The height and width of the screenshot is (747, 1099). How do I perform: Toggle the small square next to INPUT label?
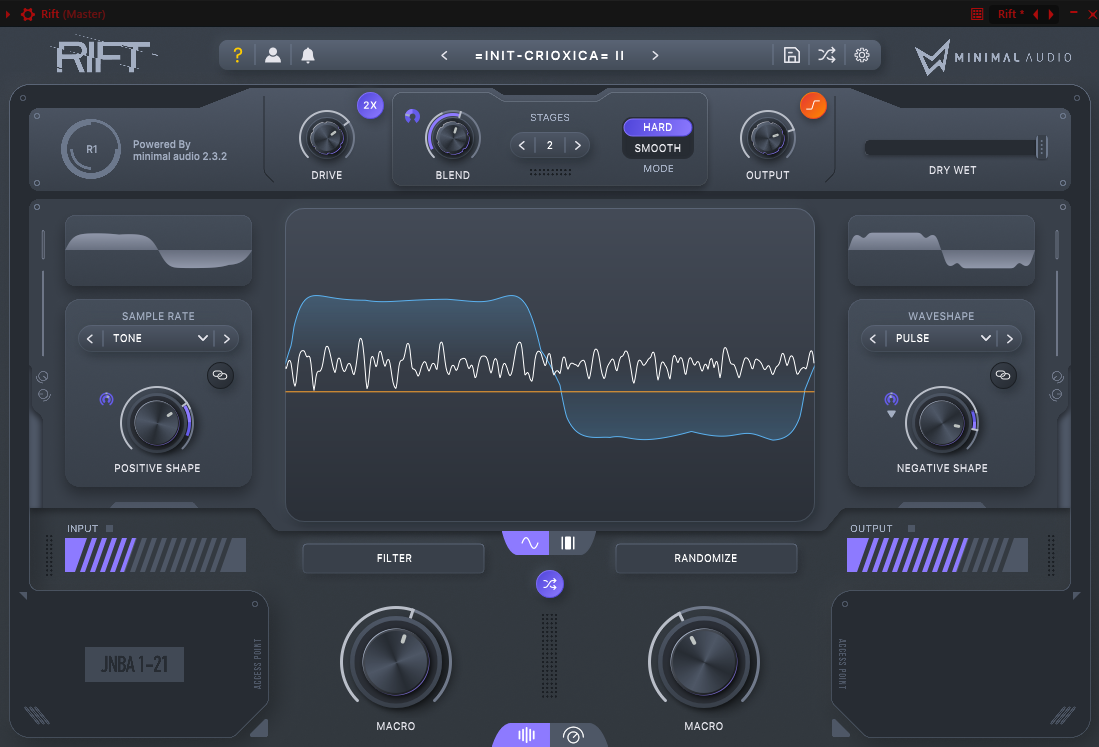(109, 528)
